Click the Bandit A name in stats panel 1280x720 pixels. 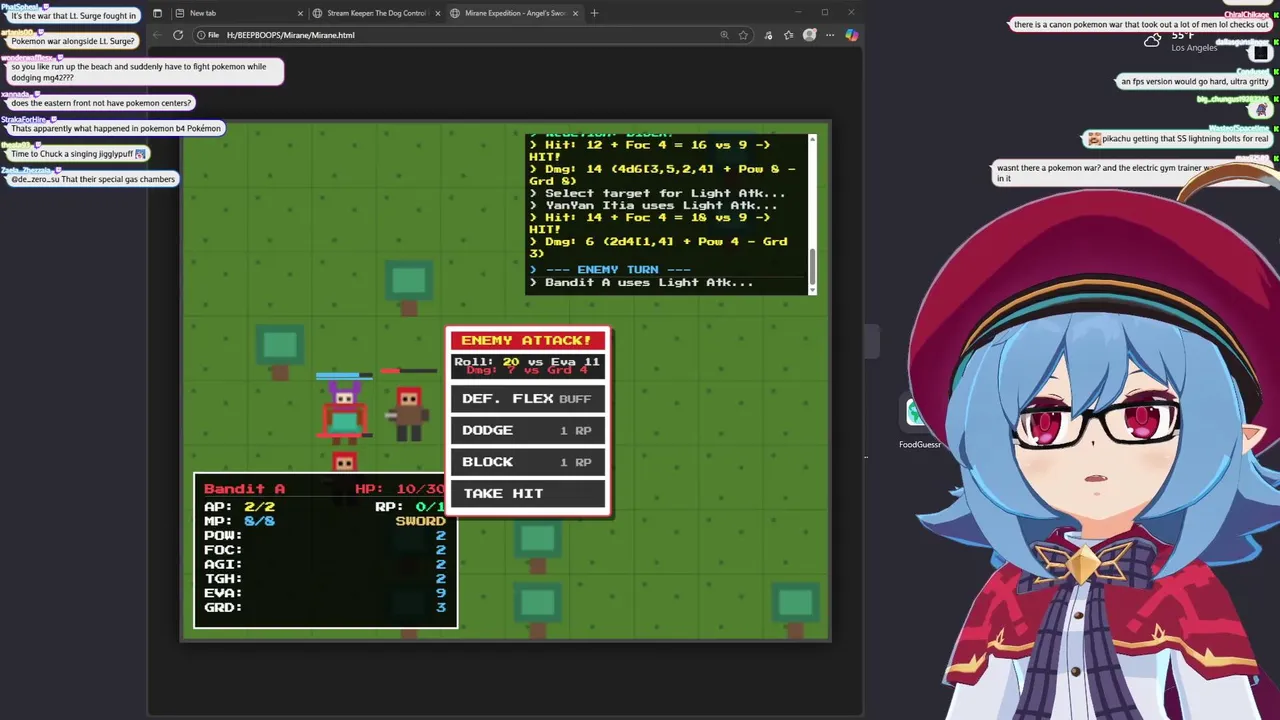tap(244, 488)
